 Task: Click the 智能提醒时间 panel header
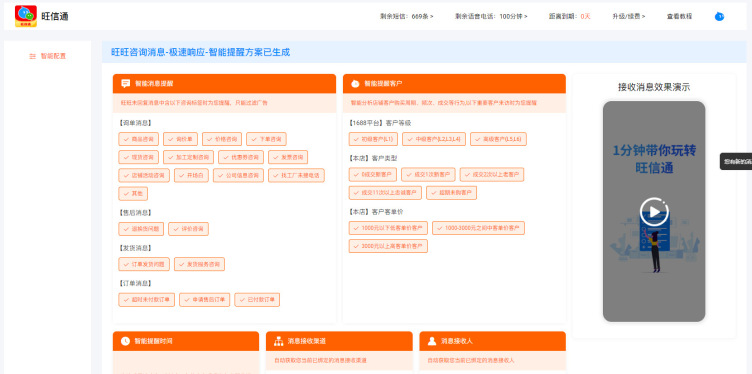pyautogui.click(x=186, y=341)
